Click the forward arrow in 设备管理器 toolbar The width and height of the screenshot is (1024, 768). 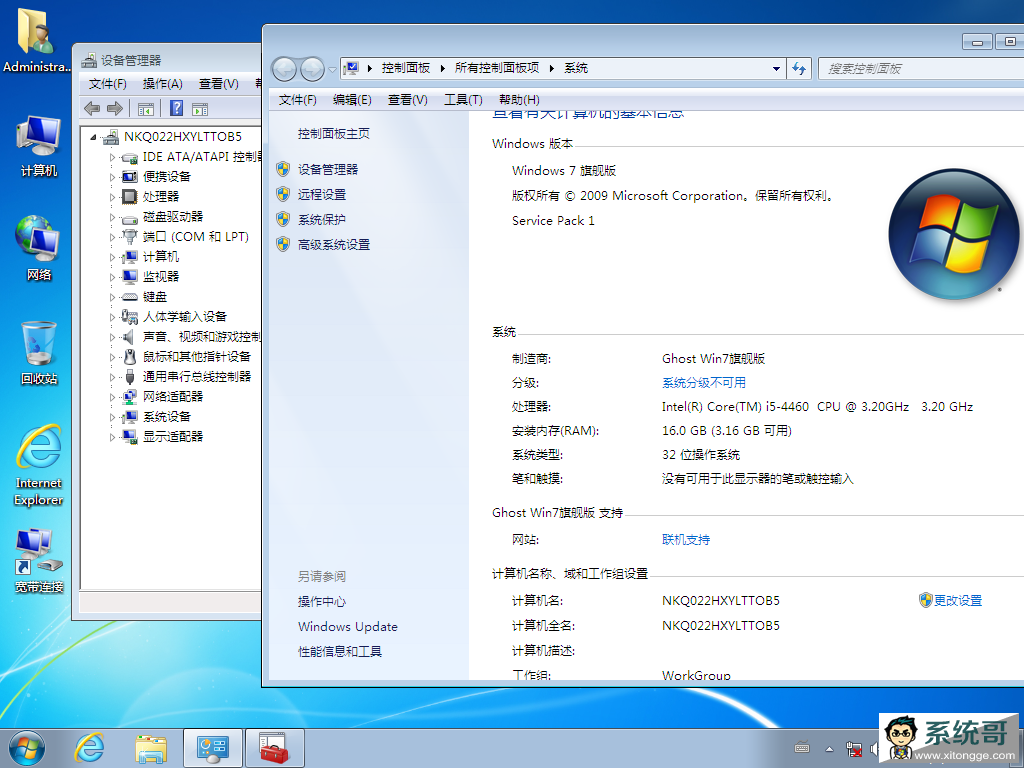click(x=114, y=108)
